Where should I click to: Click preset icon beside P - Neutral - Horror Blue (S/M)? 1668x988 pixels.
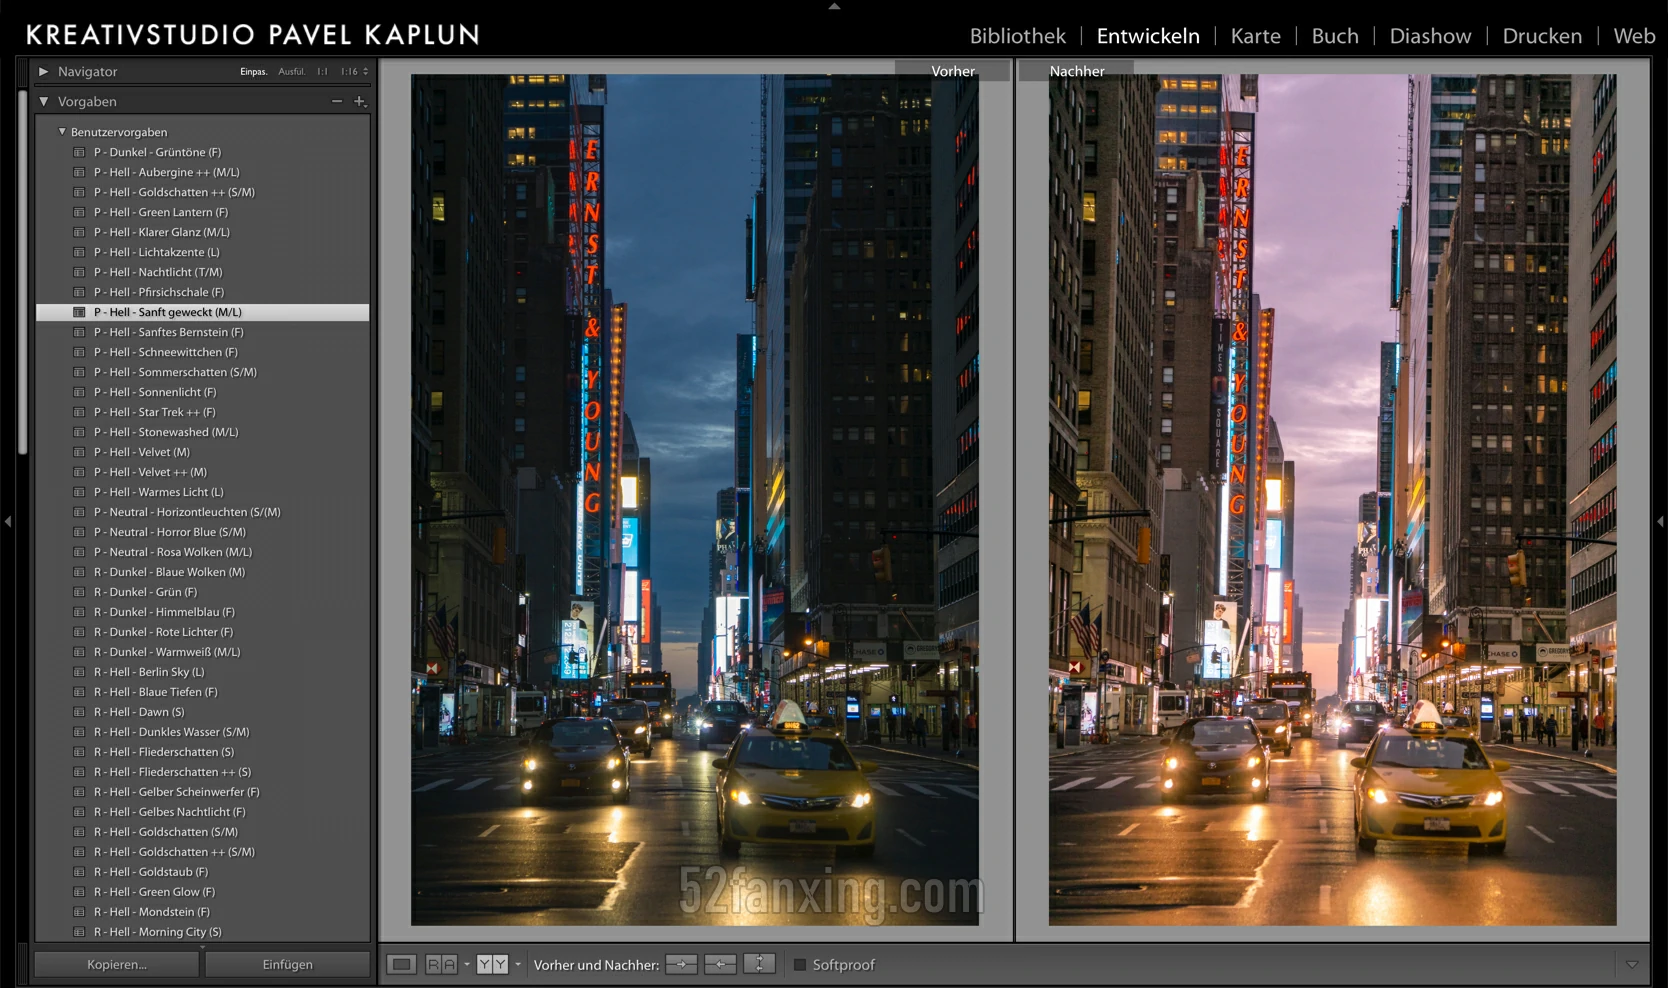(79, 532)
